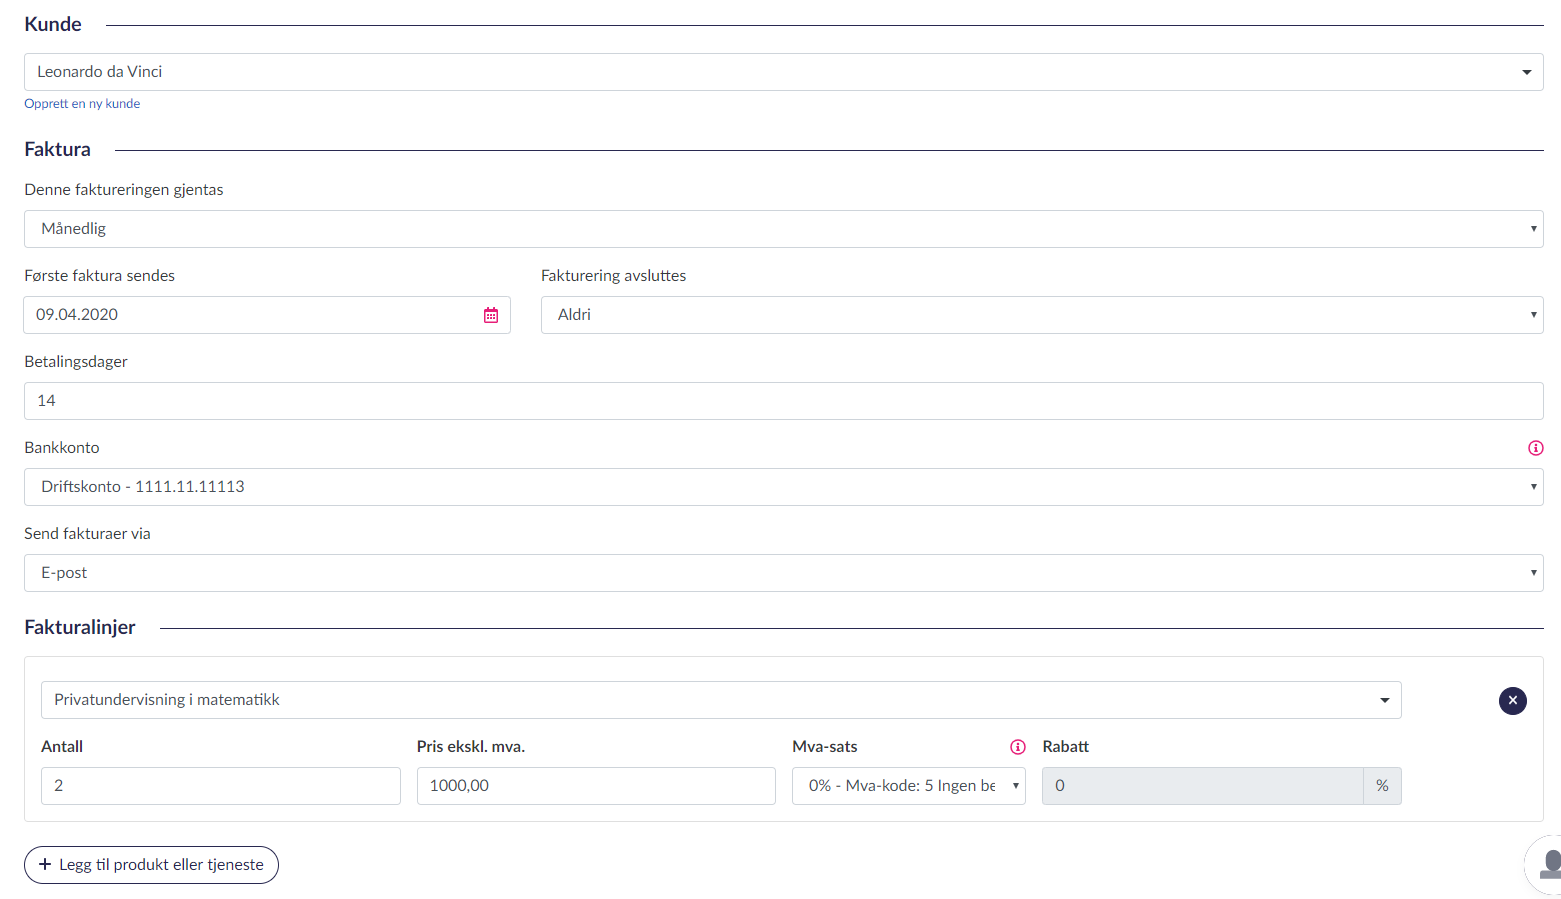1561x899 pixels.
Task: Click the Pris ekskl. mva. price field
Action: click(595, 786)
